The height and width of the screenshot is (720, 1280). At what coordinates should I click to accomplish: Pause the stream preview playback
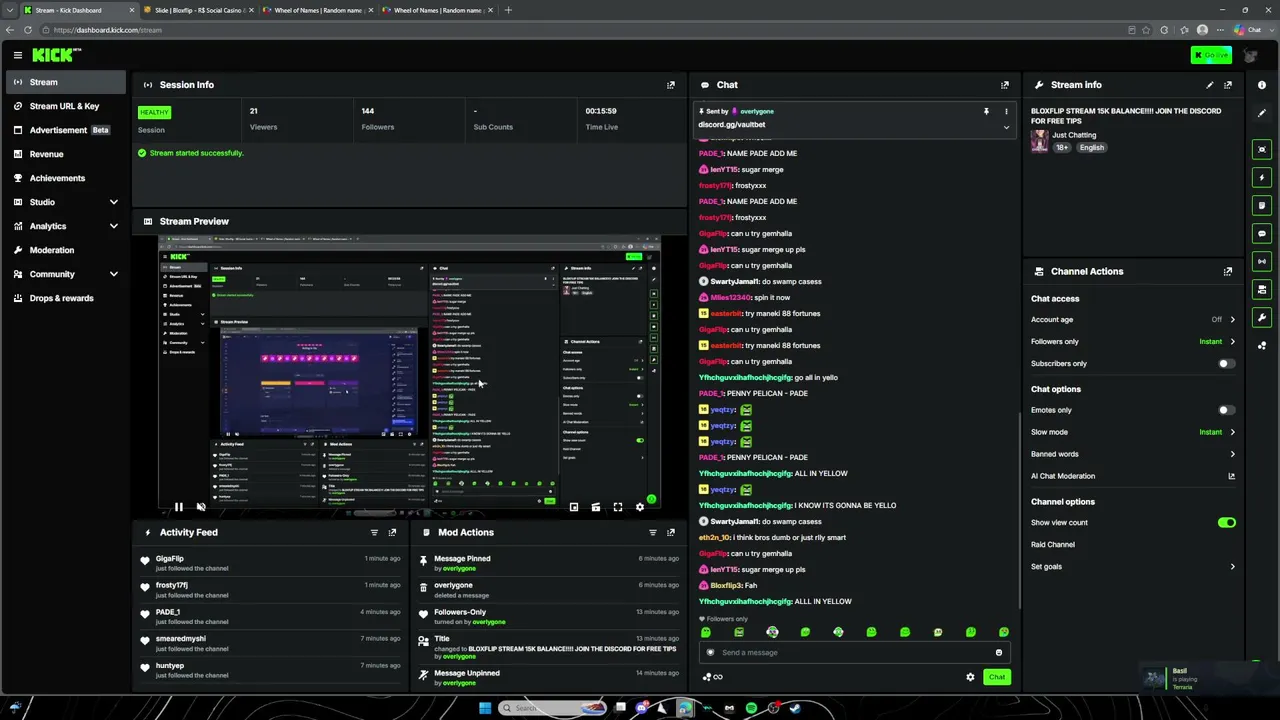178,507
